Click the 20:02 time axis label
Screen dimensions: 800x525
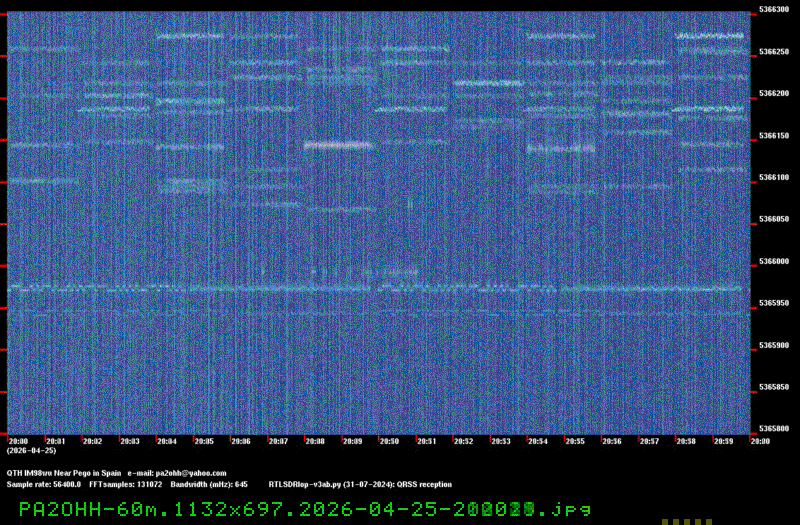[93, 441]
